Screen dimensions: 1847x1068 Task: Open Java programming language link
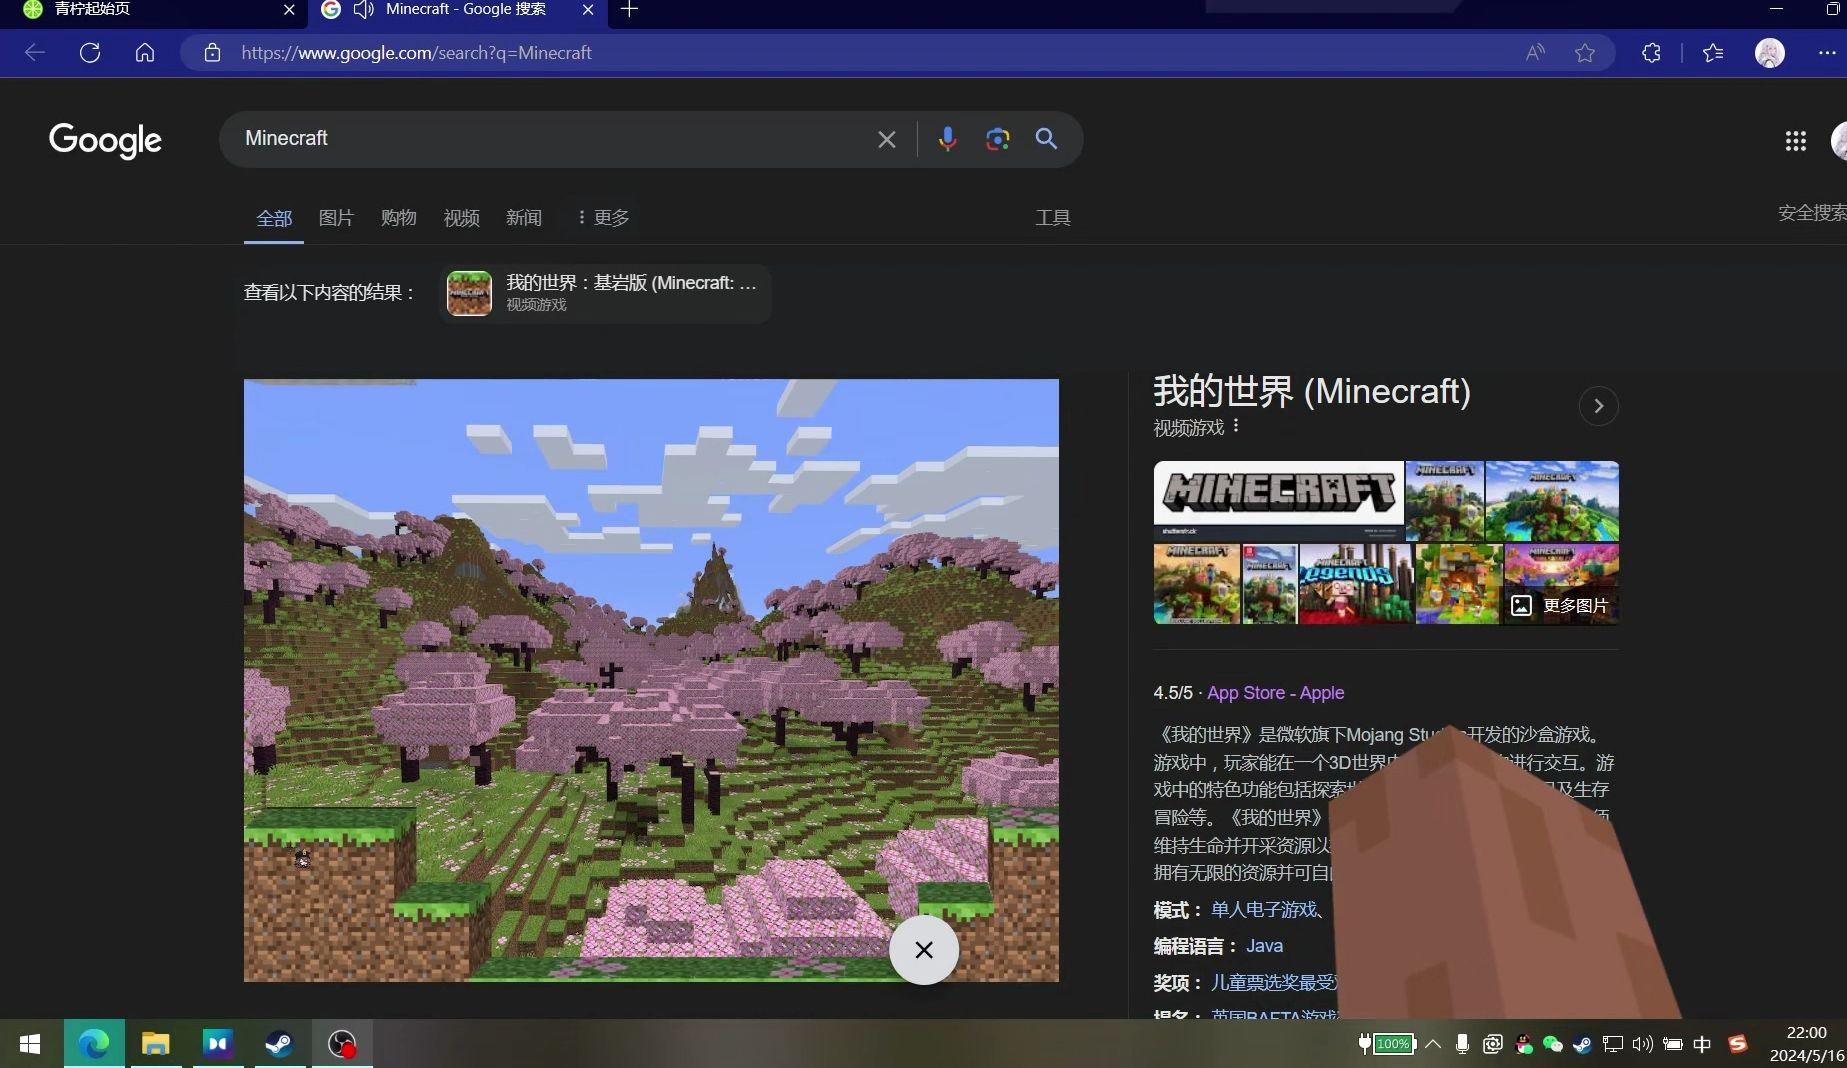pos(1264,946)
